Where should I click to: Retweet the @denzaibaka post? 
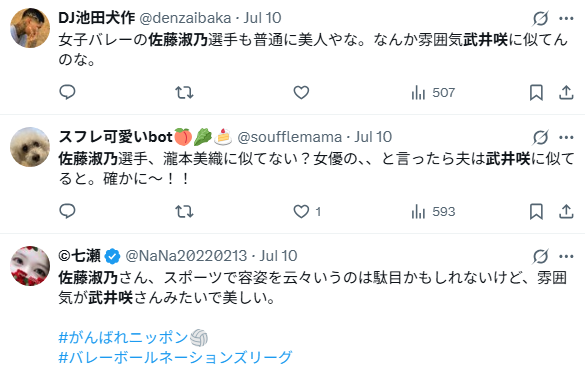pyautogui.click(x=184, y=93)
